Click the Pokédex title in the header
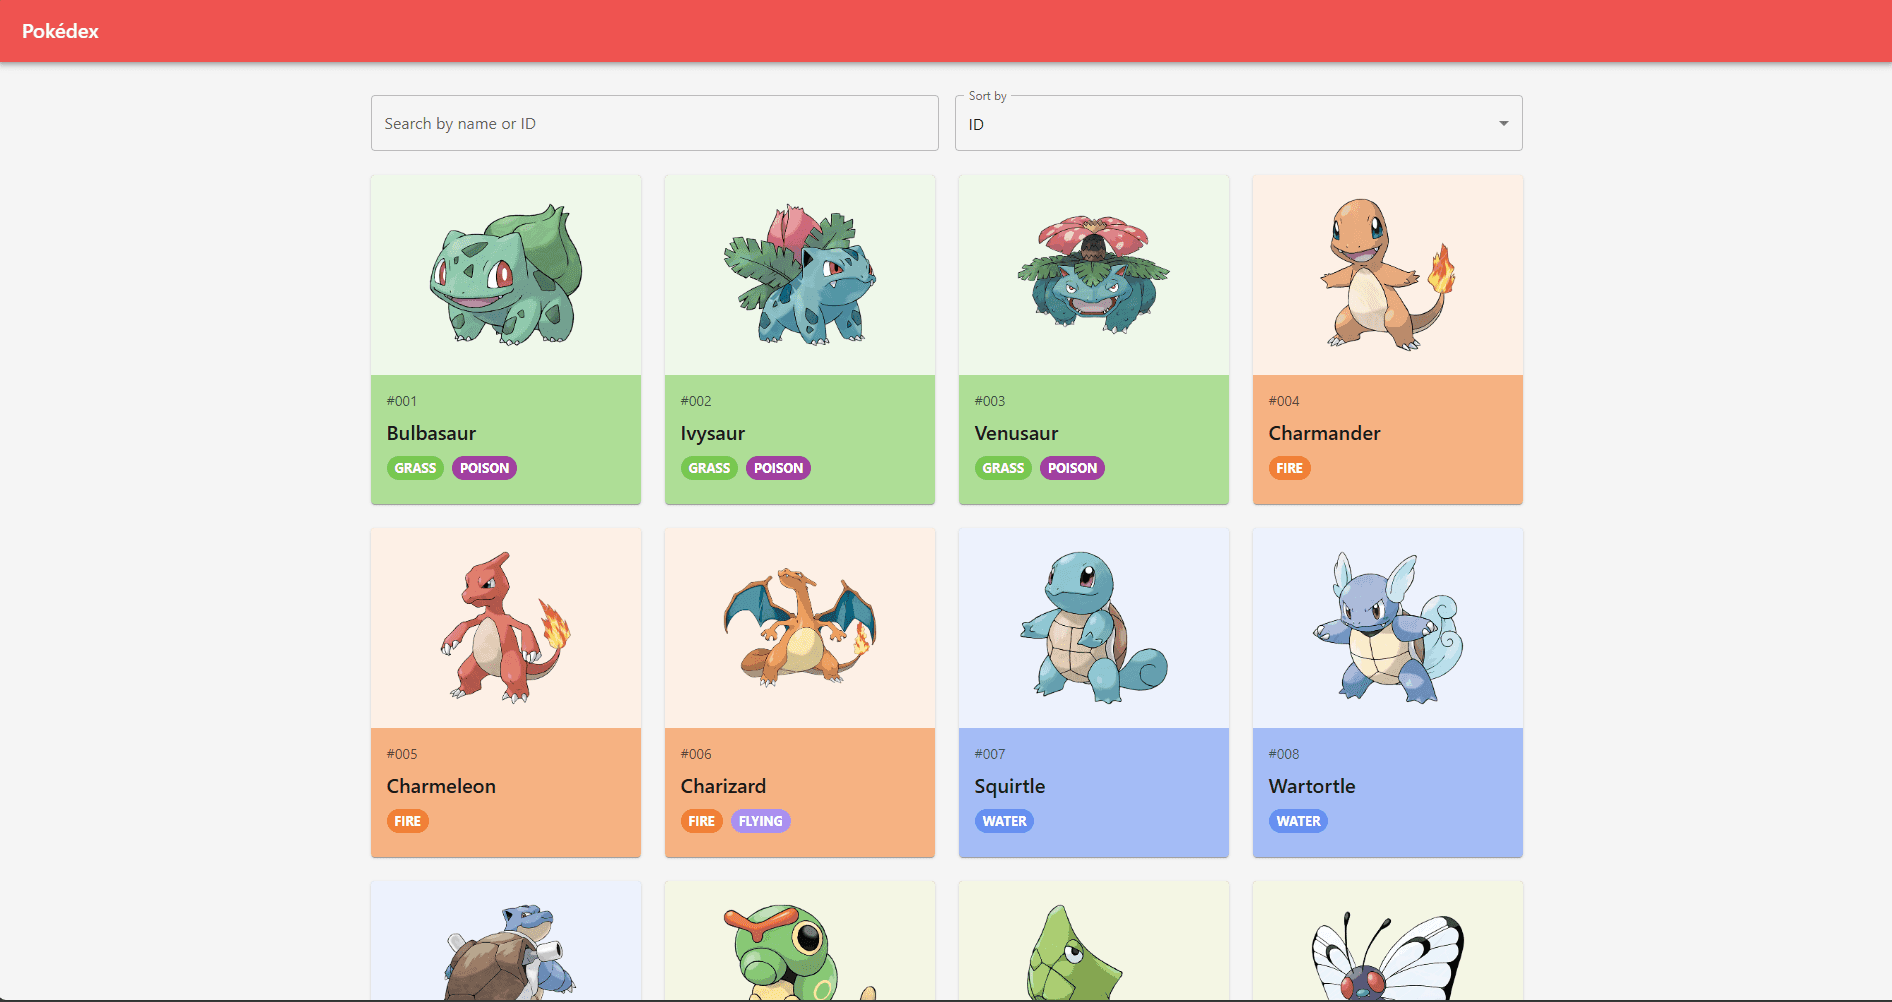This screenshot has height=1002, width=1892. click(x=61, y=31)
